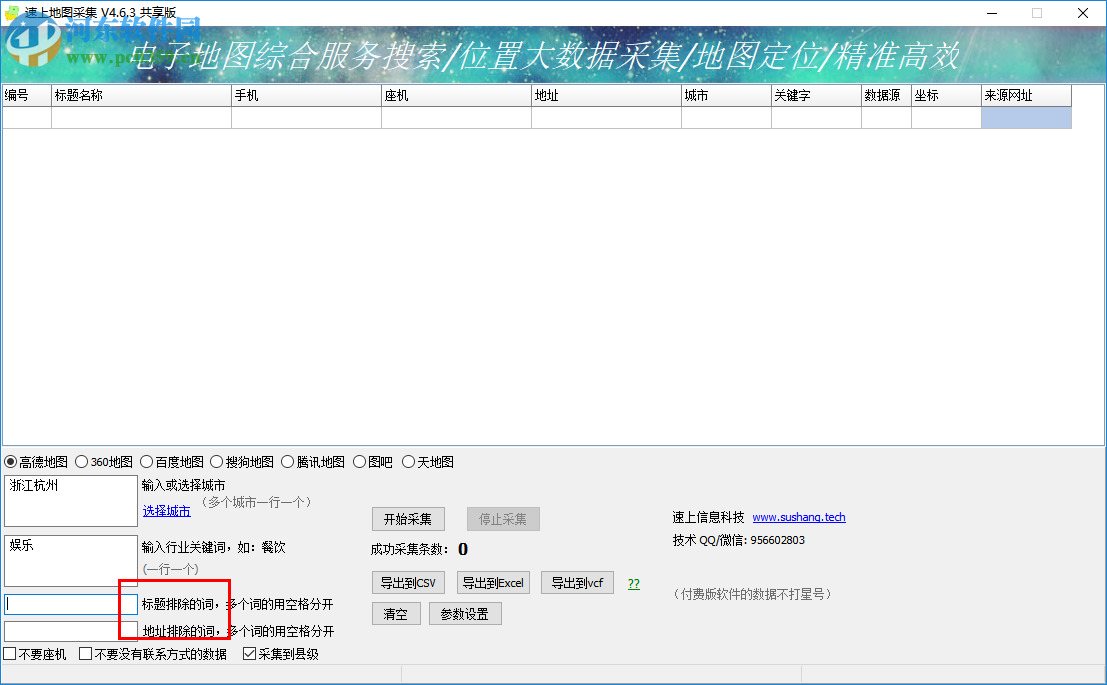This screenshot has width=1107, height=685.
Task: Click the 停止采集 button
Action: tap(502, 518)
